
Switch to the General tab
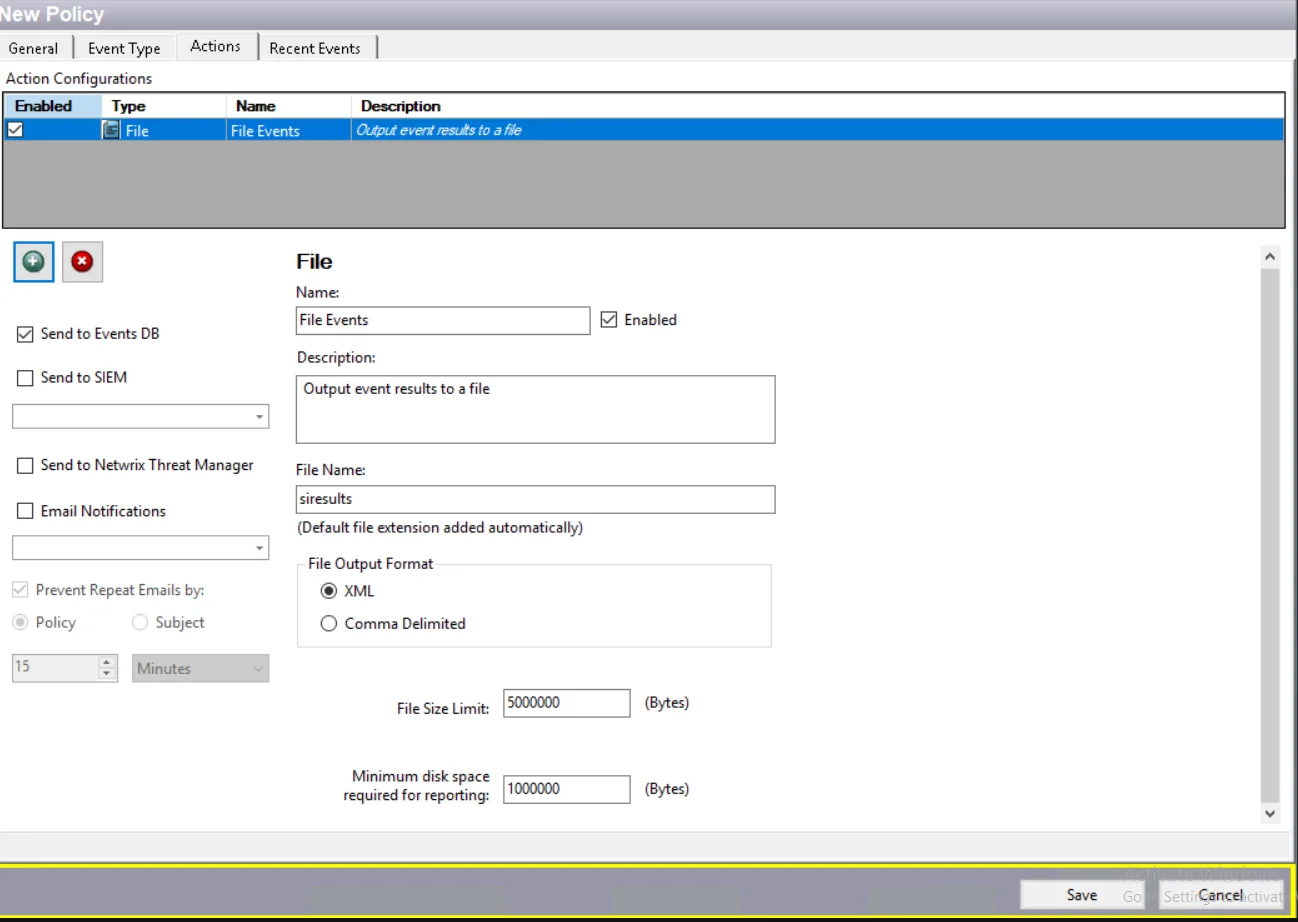coord(33,48)
